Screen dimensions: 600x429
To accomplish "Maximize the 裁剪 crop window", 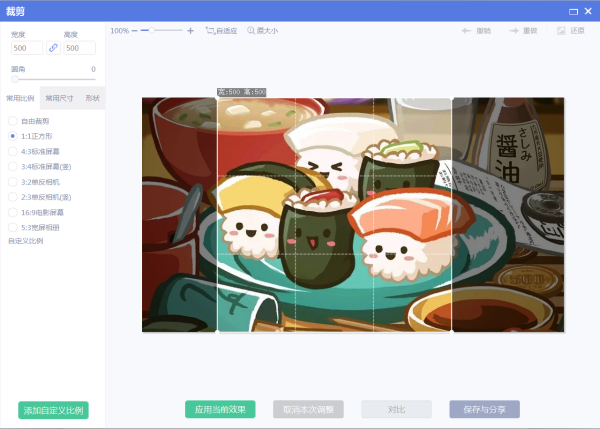I will [x=573, y=11].
